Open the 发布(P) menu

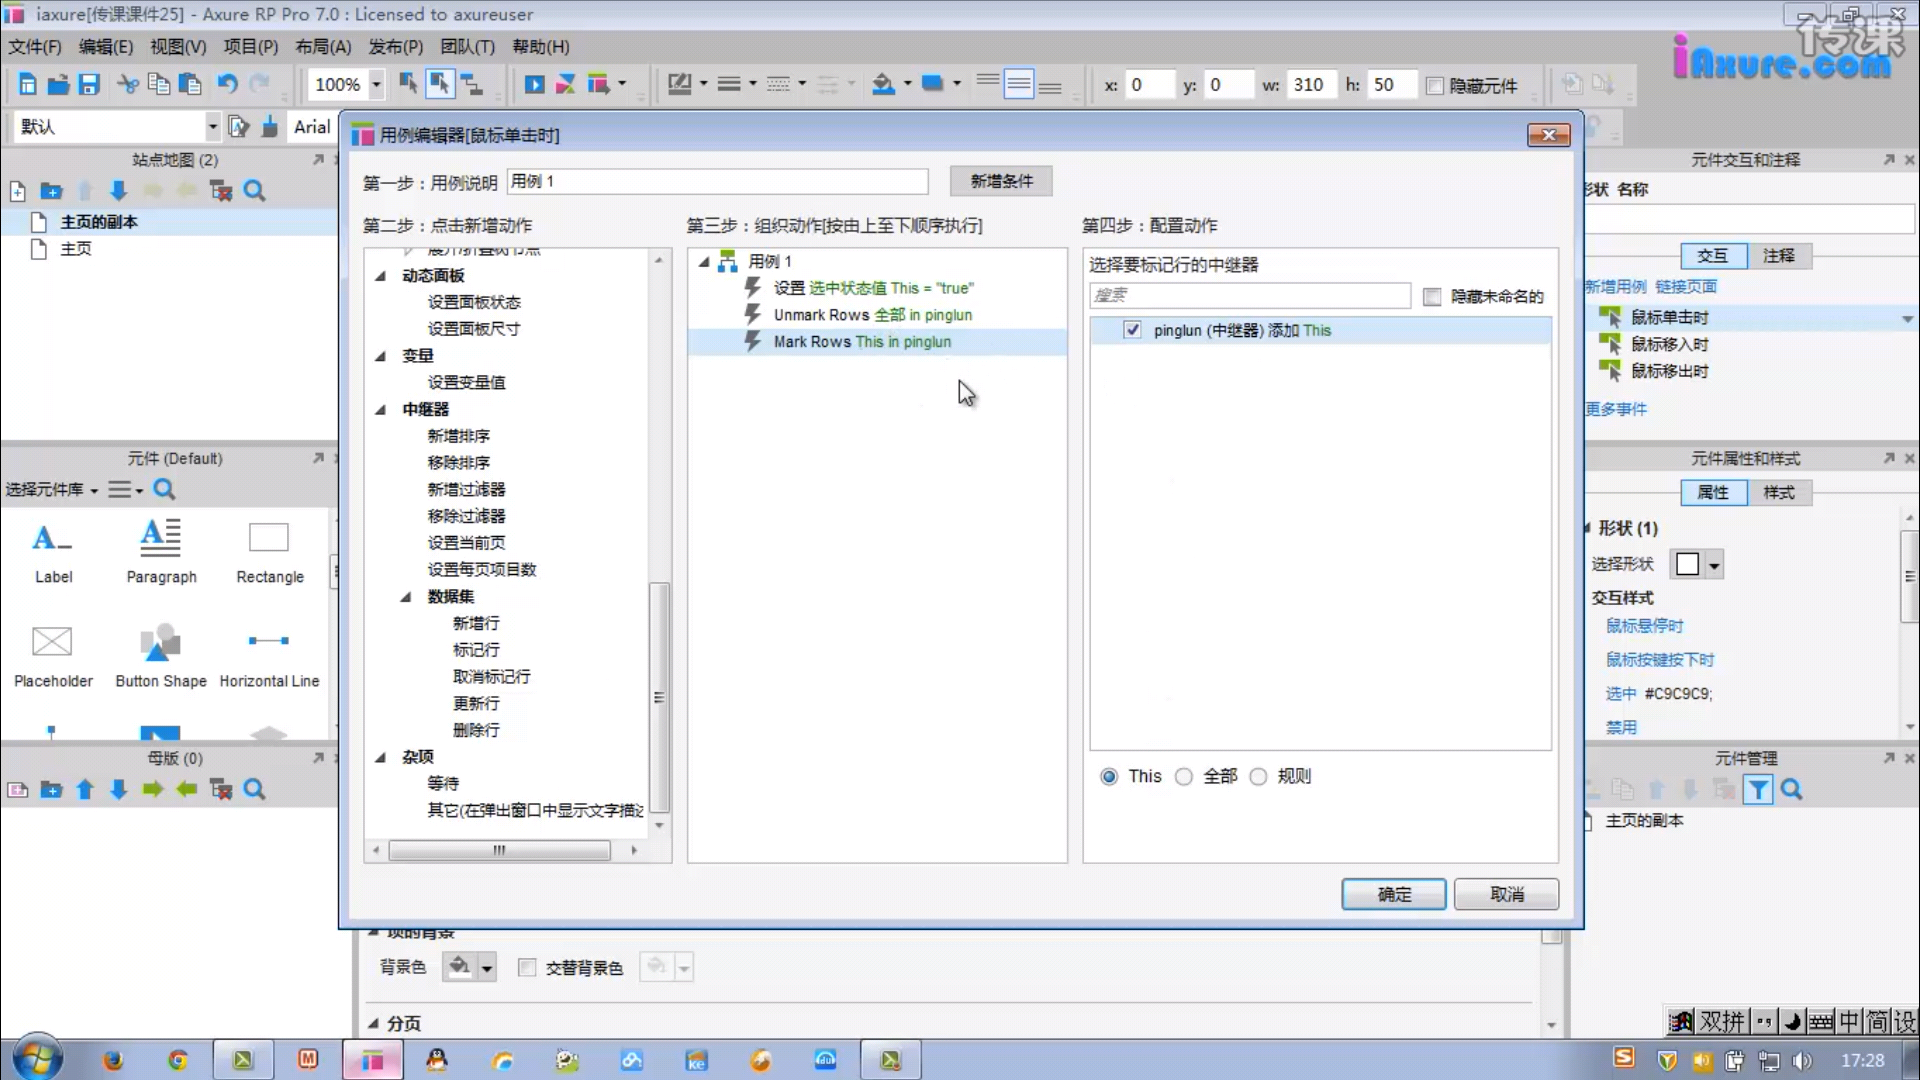coord(396,47)
